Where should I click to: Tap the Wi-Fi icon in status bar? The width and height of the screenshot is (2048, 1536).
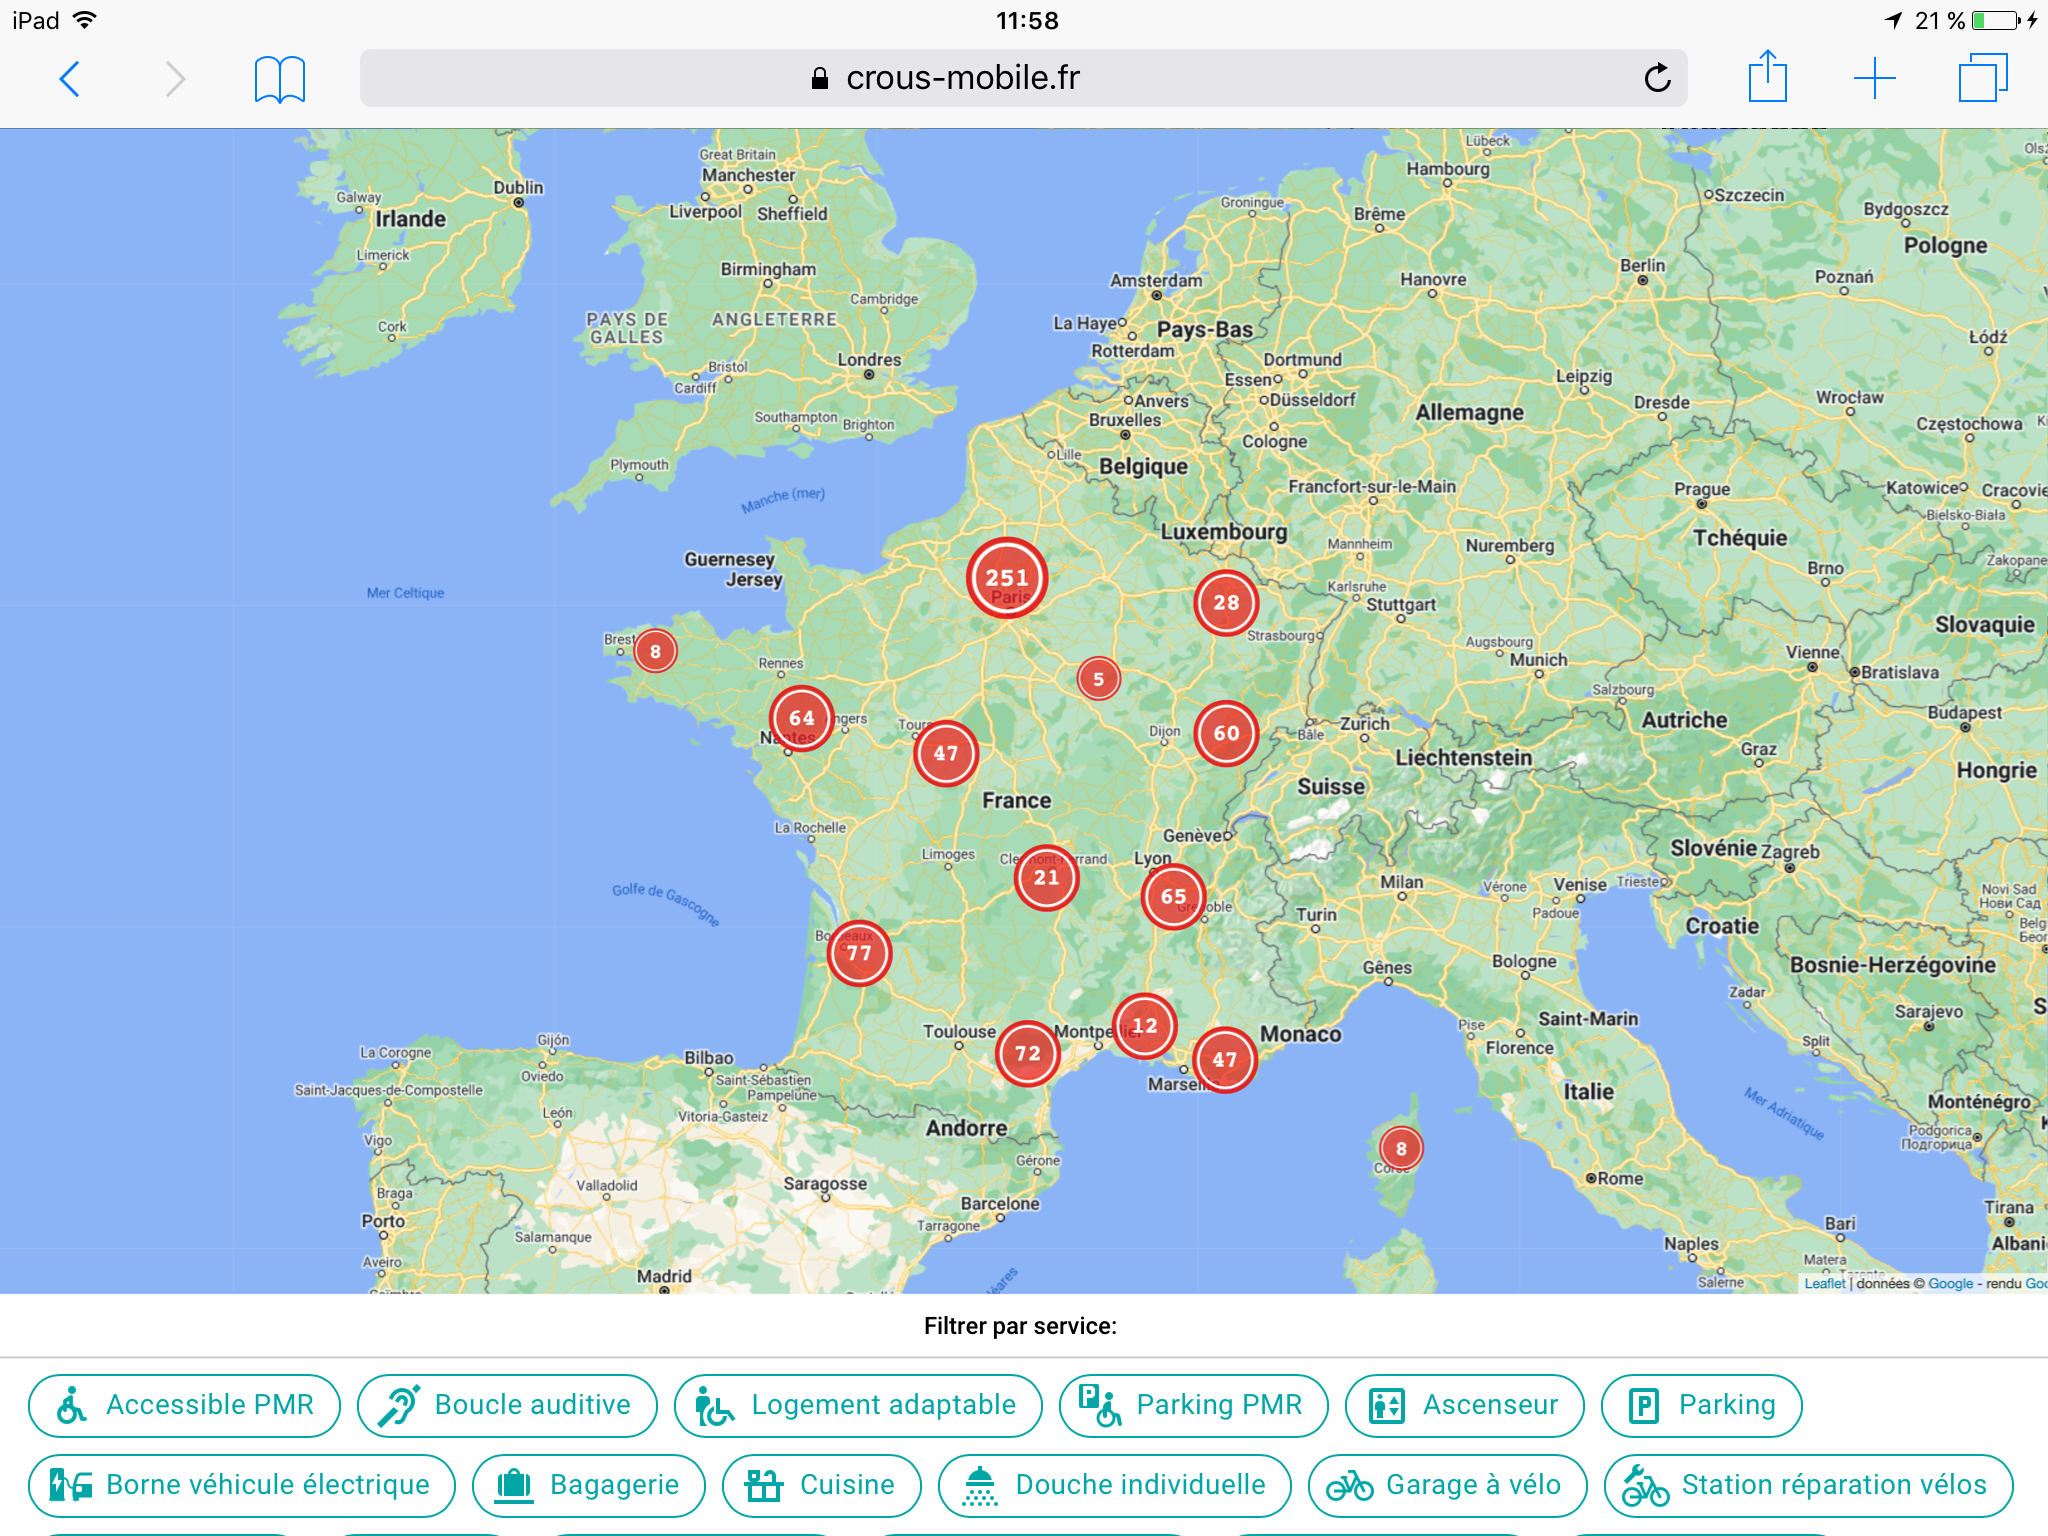pyautogui.click(x=85, y=20)
